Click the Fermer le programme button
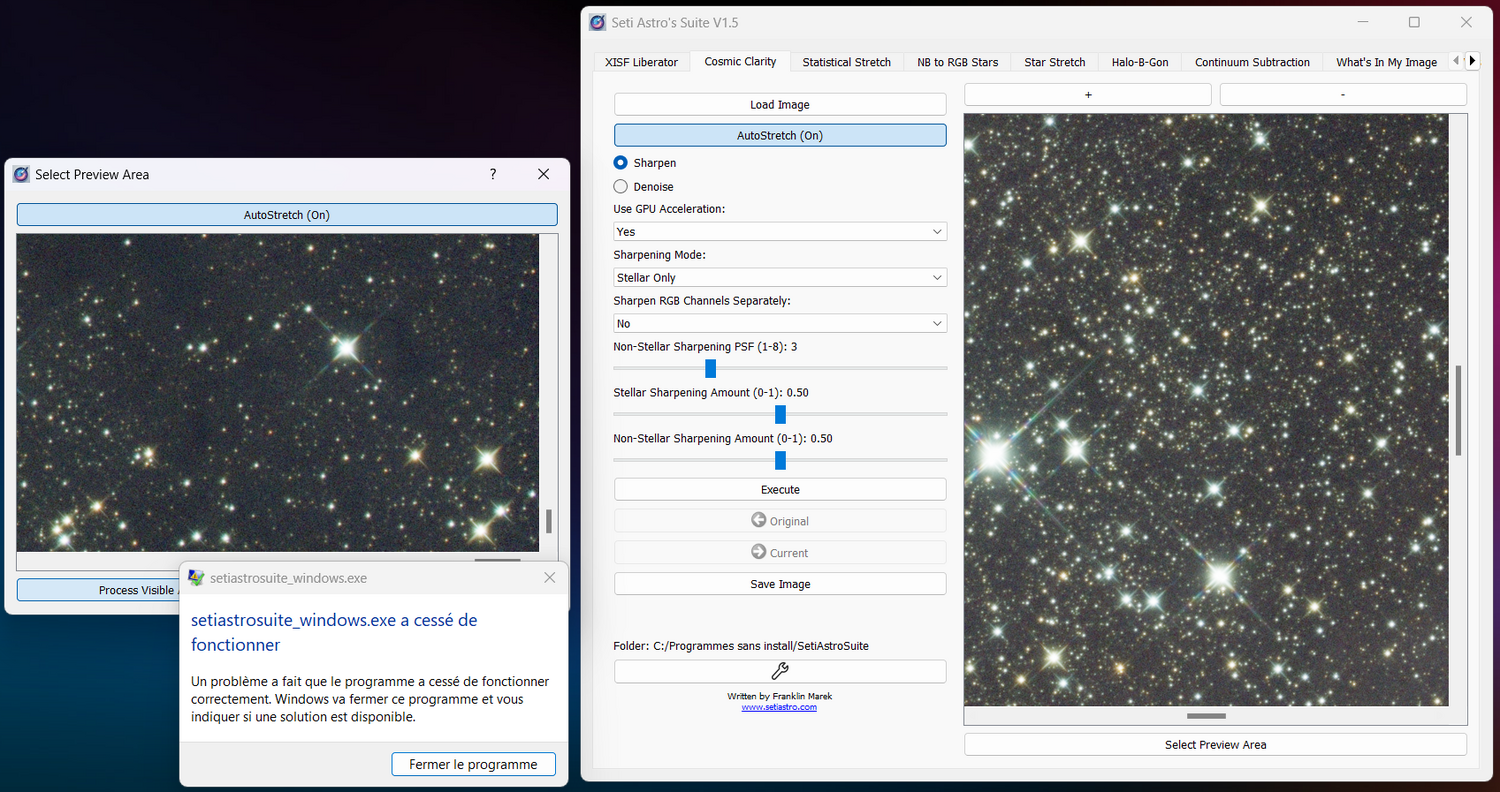This screenshot has height=792, width=1500. point(473,764)
